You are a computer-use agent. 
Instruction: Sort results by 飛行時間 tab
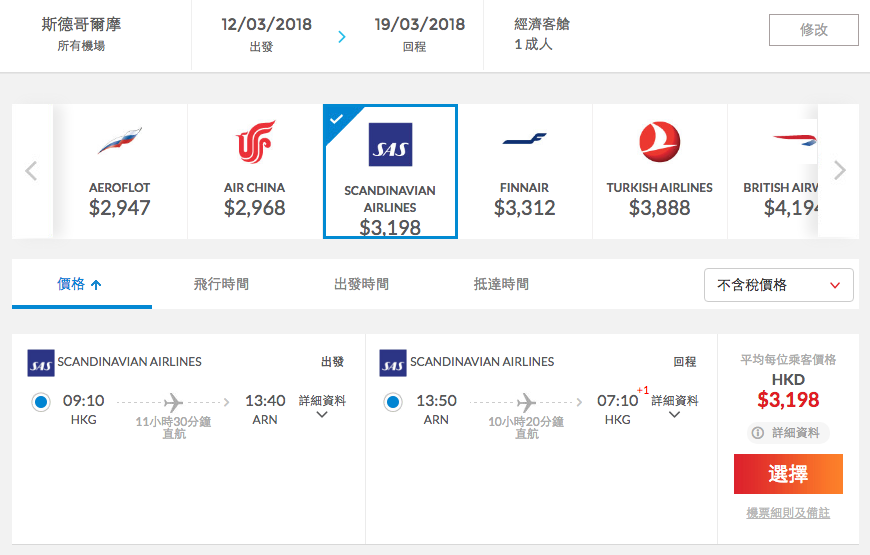pos(221,285)
